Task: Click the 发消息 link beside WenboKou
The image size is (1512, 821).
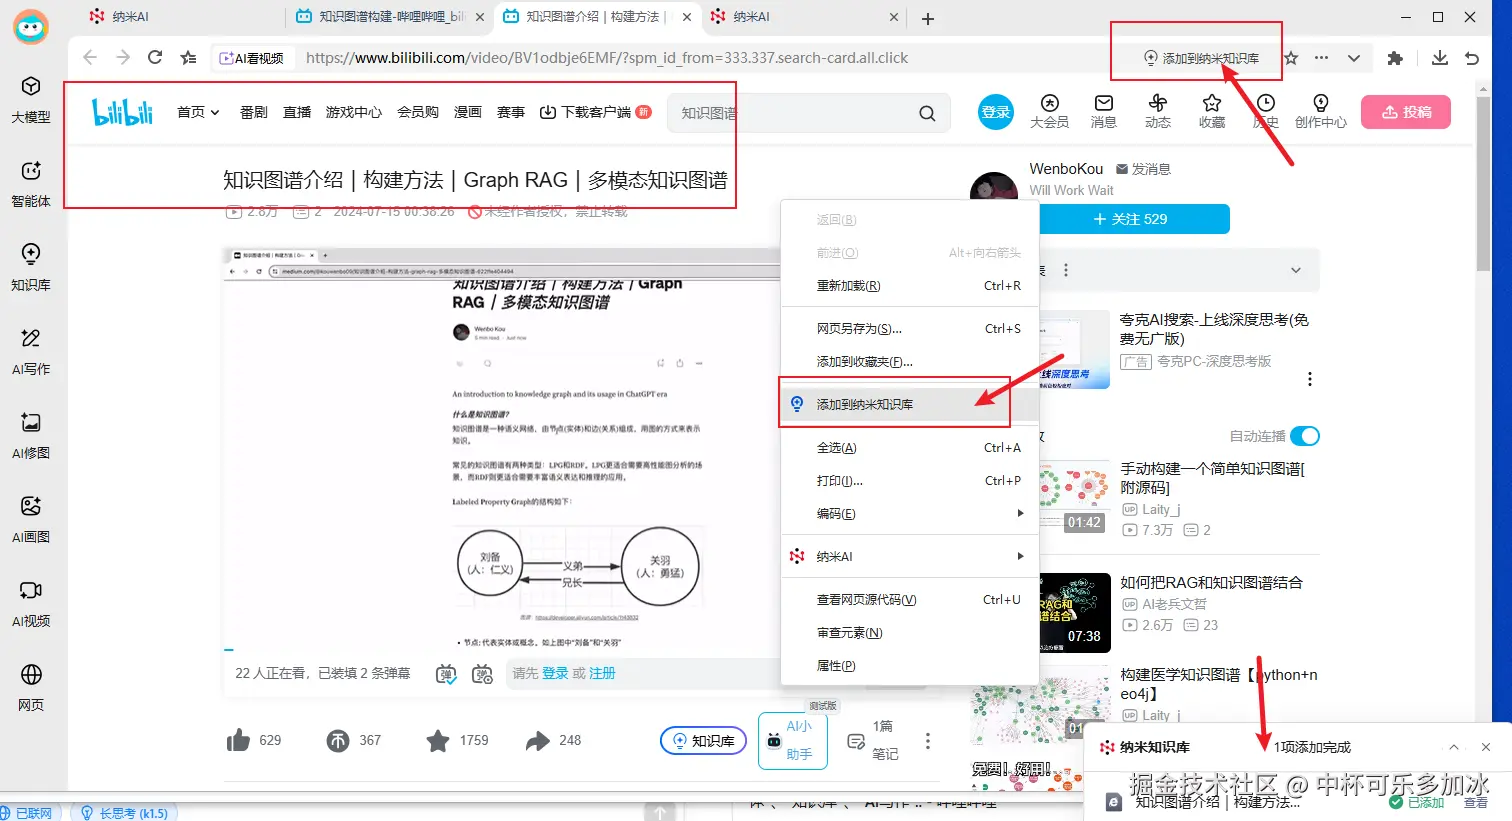Action: click(1143, 169)
